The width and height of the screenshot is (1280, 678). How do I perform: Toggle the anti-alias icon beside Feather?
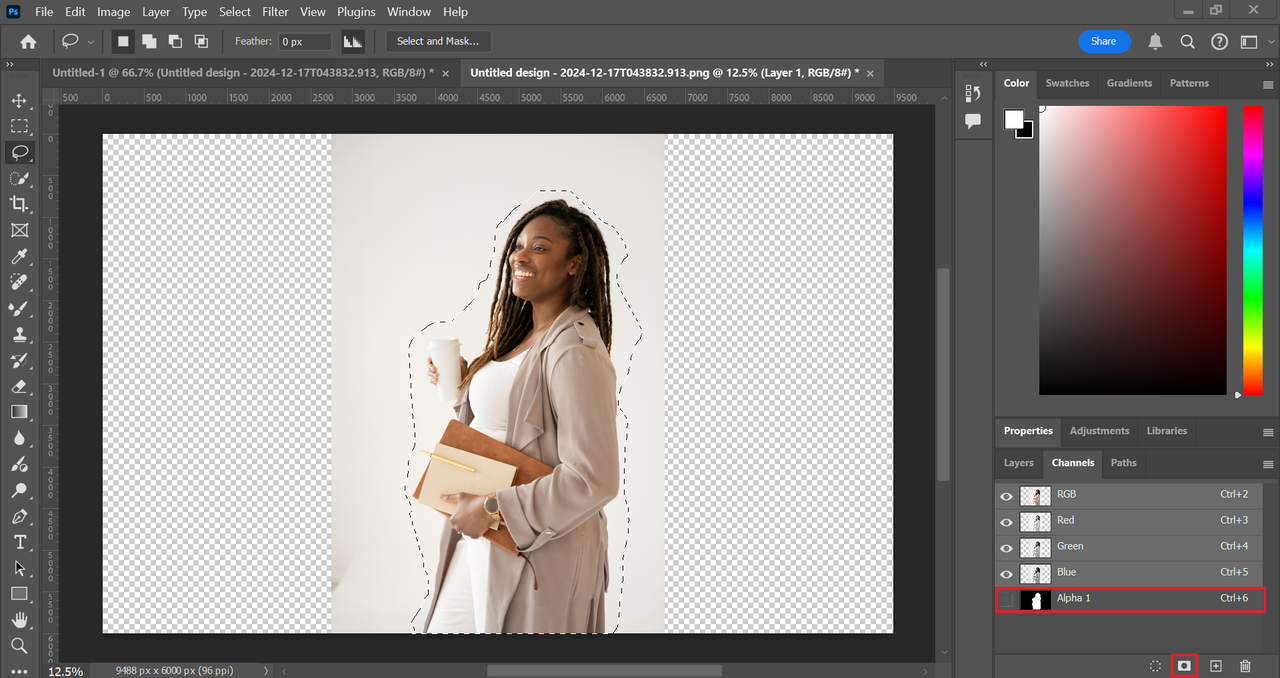[352, 41]
